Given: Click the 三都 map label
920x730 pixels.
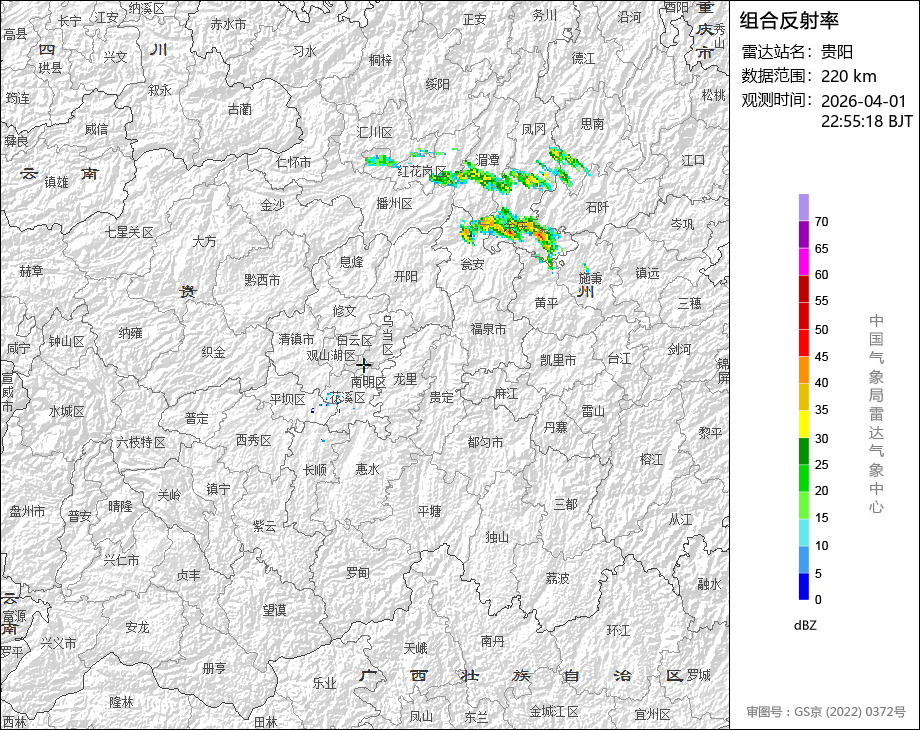Looking at the screenshot, I should click(x=566, y=504).
